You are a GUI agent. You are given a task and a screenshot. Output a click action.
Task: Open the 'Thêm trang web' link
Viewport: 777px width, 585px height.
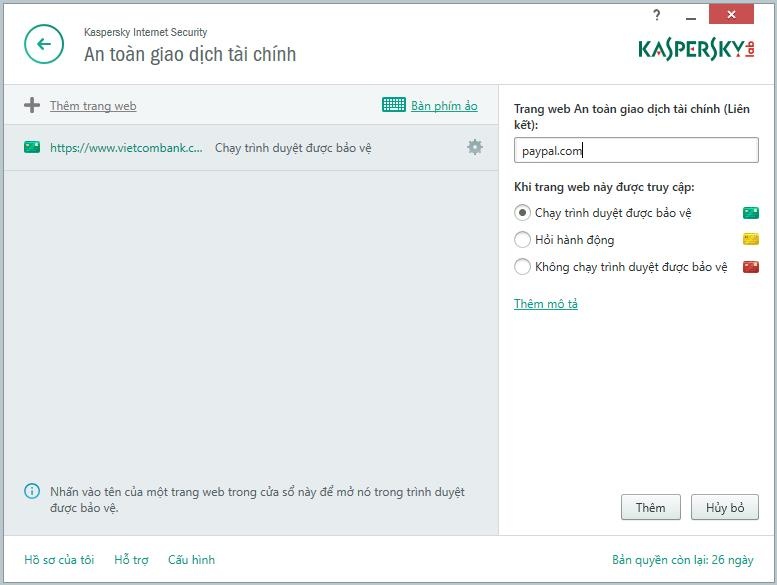[93, 106]
